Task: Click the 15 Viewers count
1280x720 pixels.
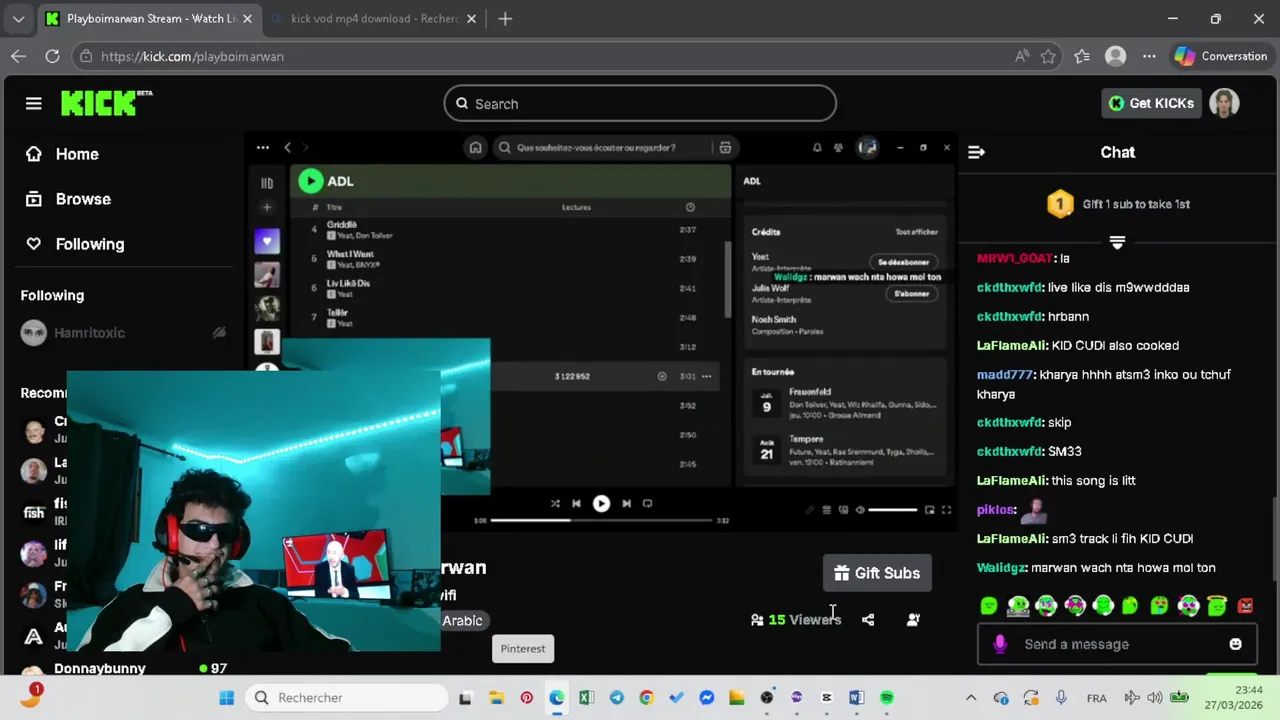Action: 796,620
